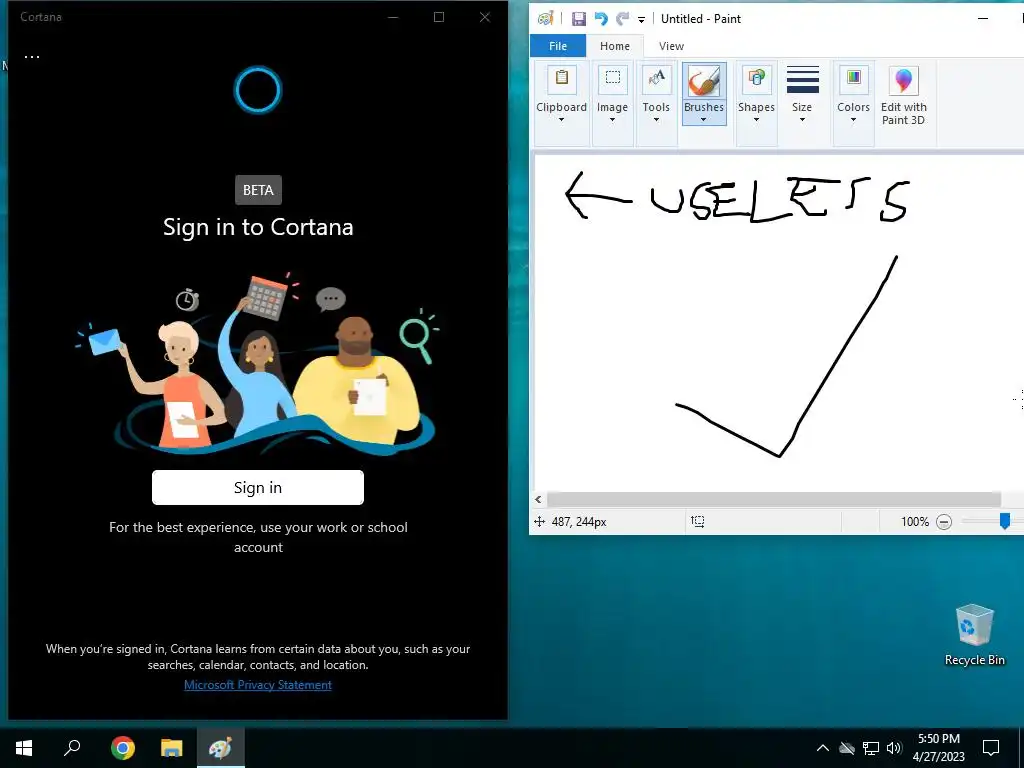The width and height of the screenshot is (1024, 768).
Task: Open File Explorer from taskbar
Action: click(172, 748)
